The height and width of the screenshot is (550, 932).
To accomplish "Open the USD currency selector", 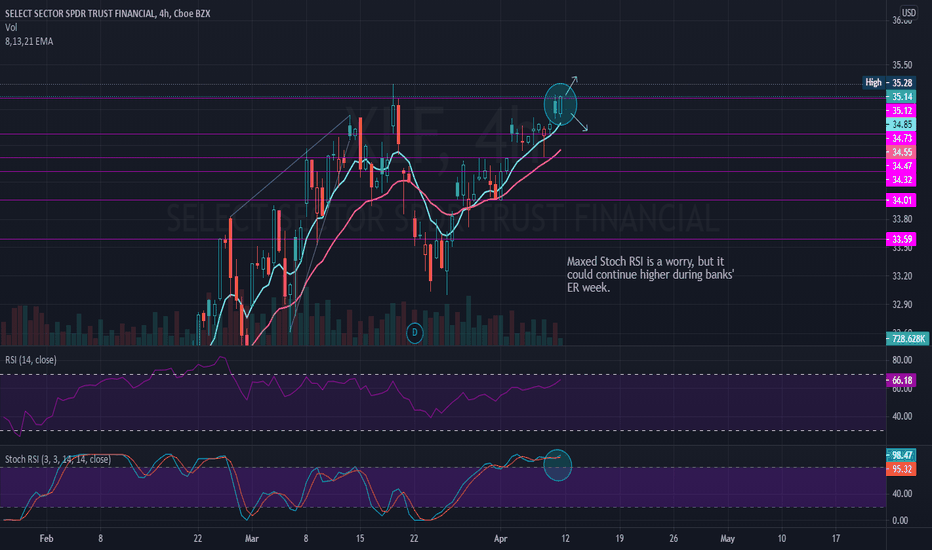I will click(908, 12).
